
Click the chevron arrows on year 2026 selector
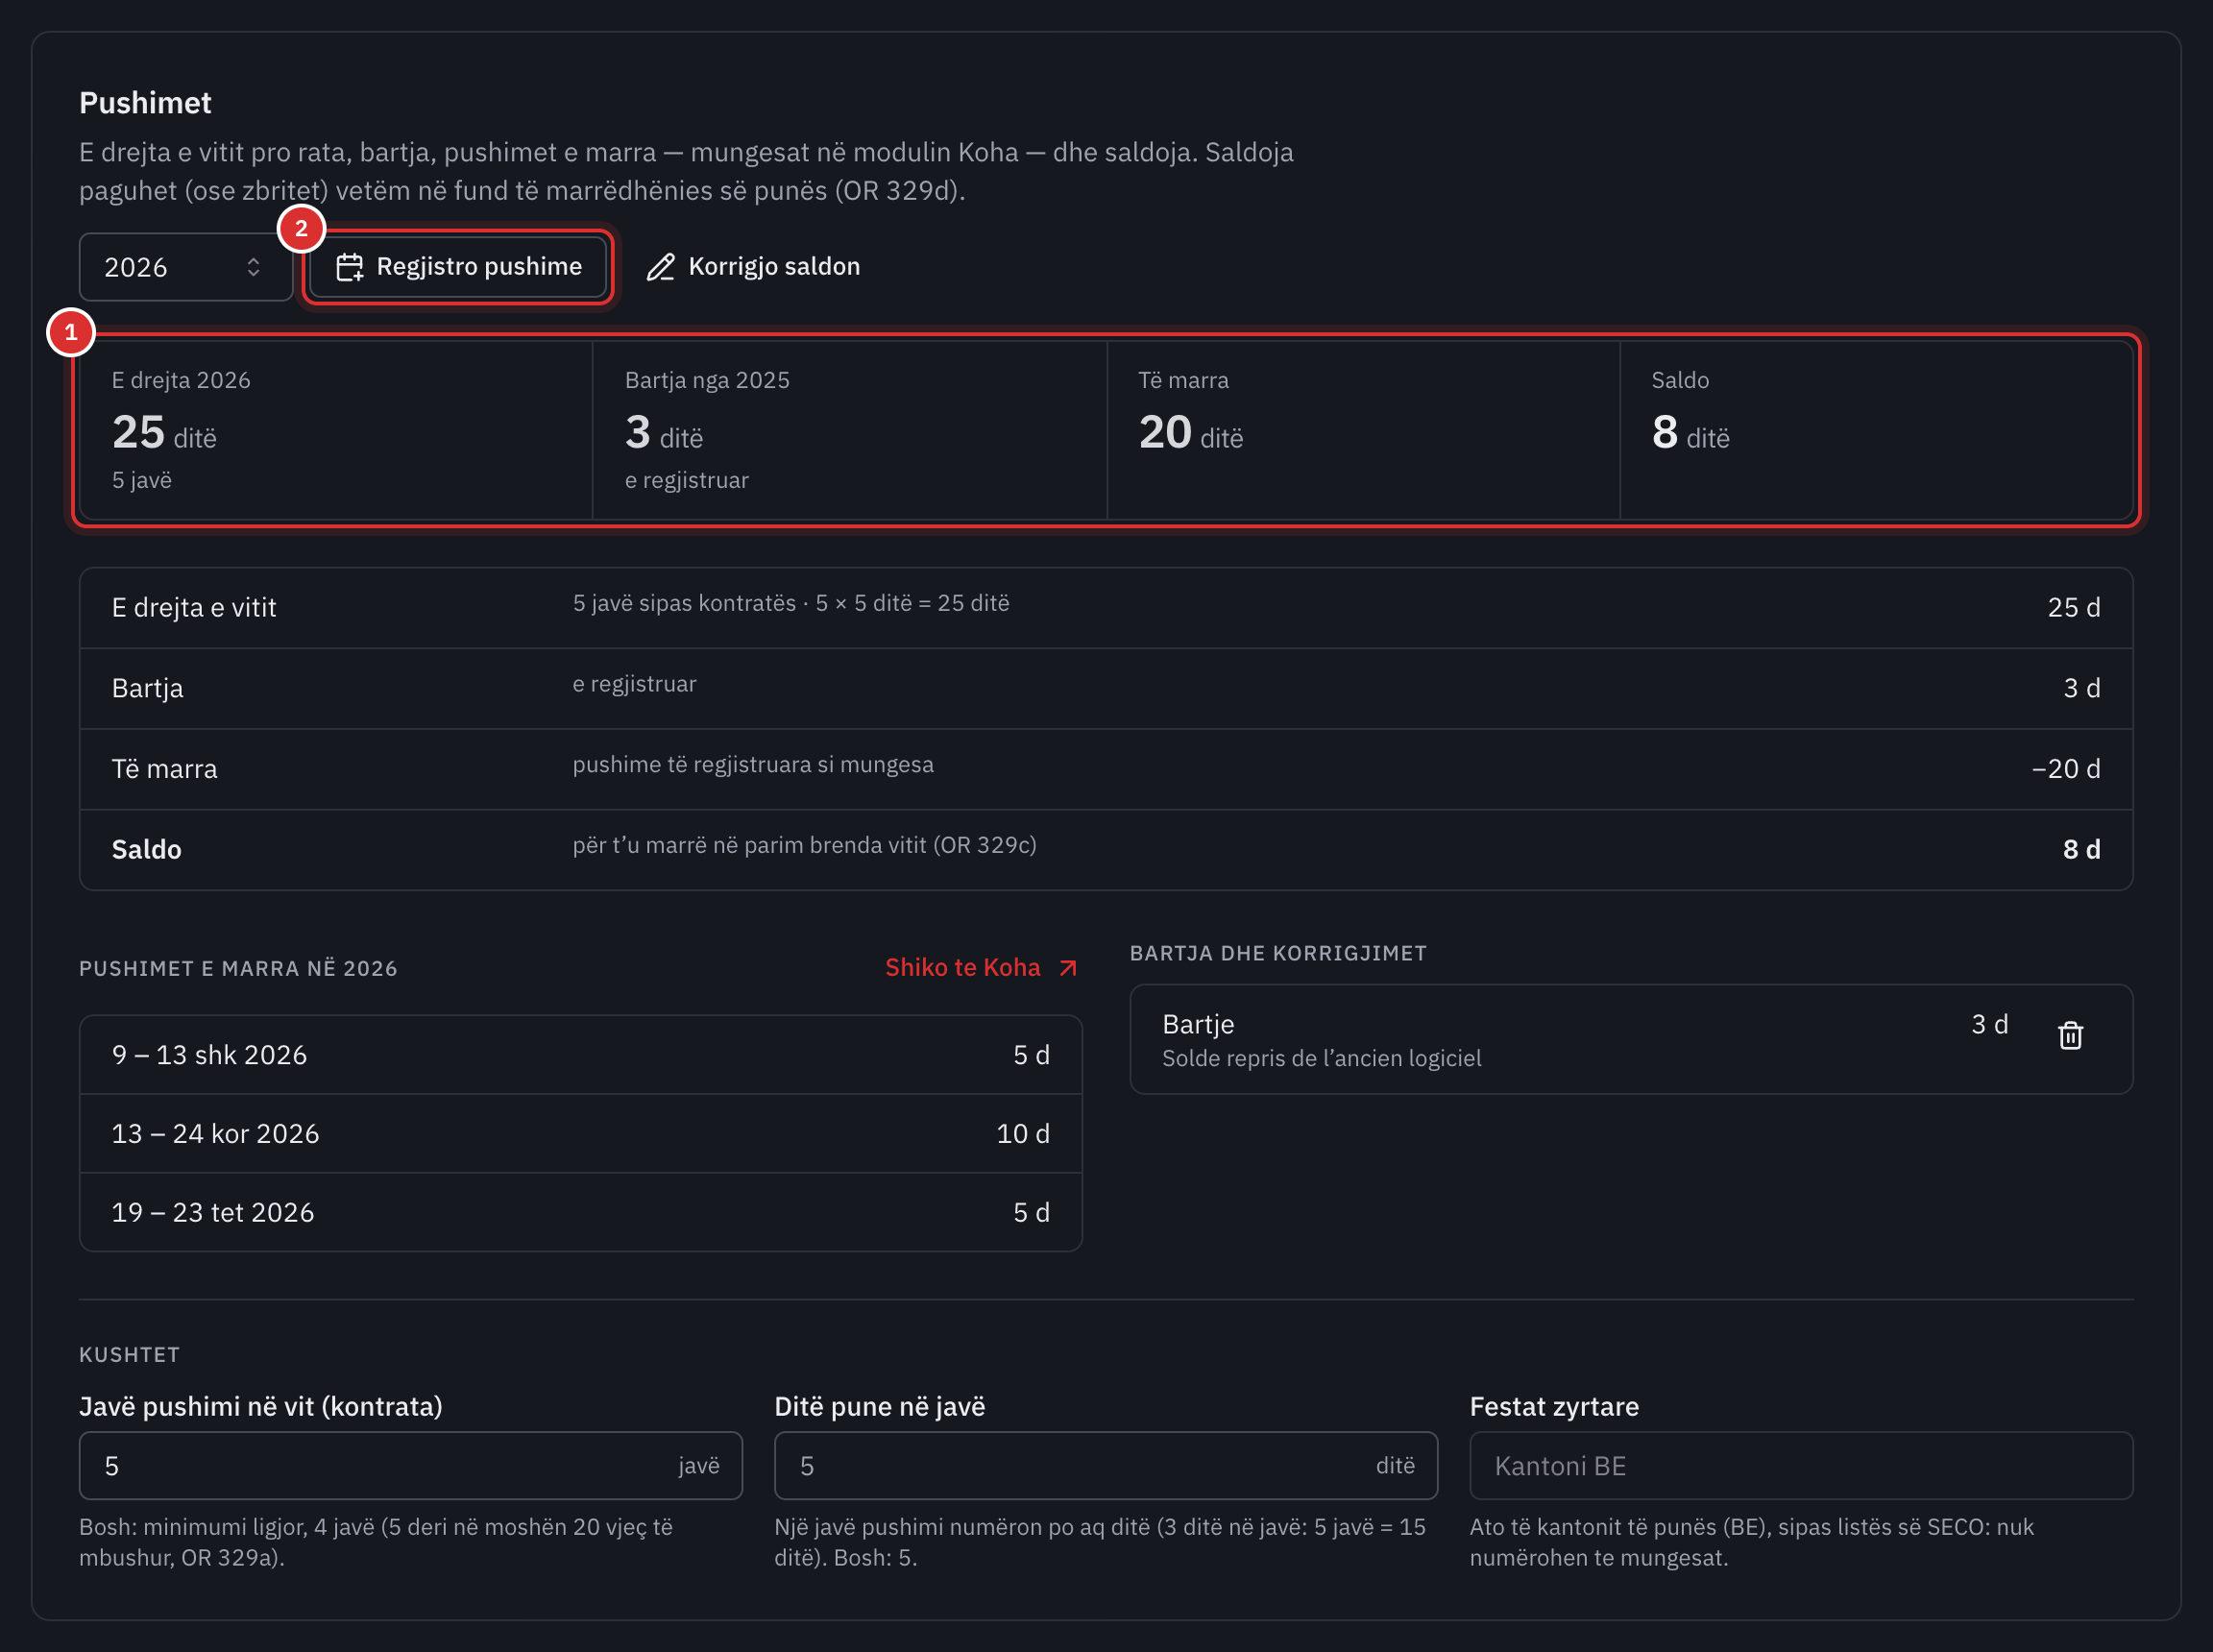[253, 267]
